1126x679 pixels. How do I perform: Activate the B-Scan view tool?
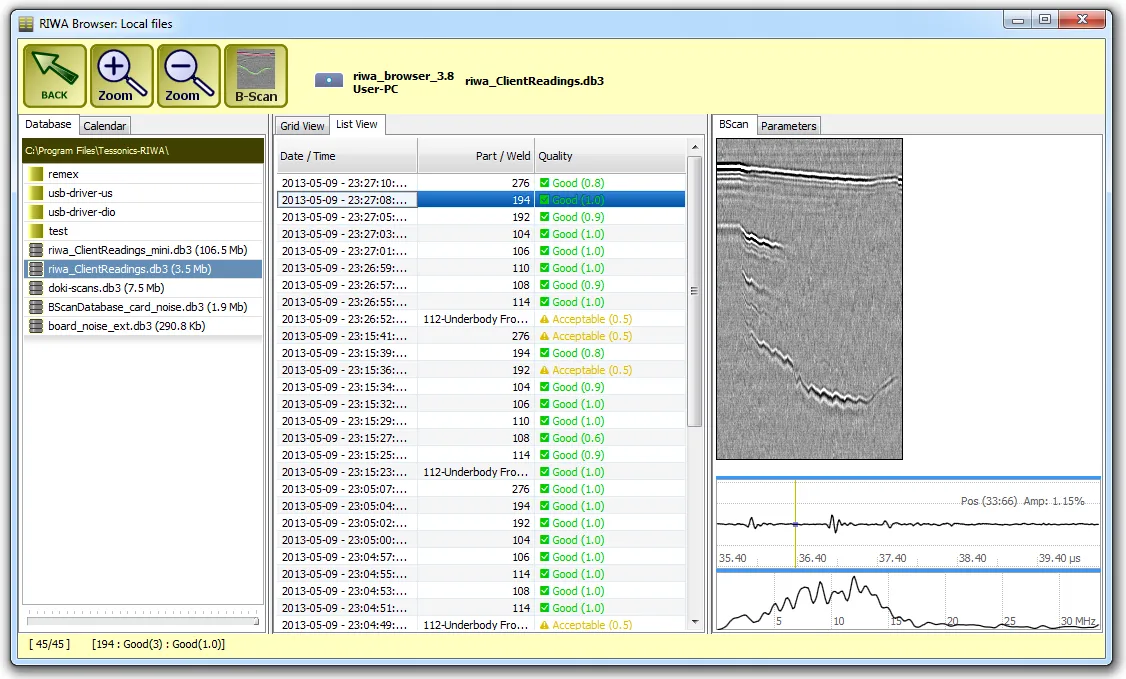pyautogui.click(x=254, y=75)
